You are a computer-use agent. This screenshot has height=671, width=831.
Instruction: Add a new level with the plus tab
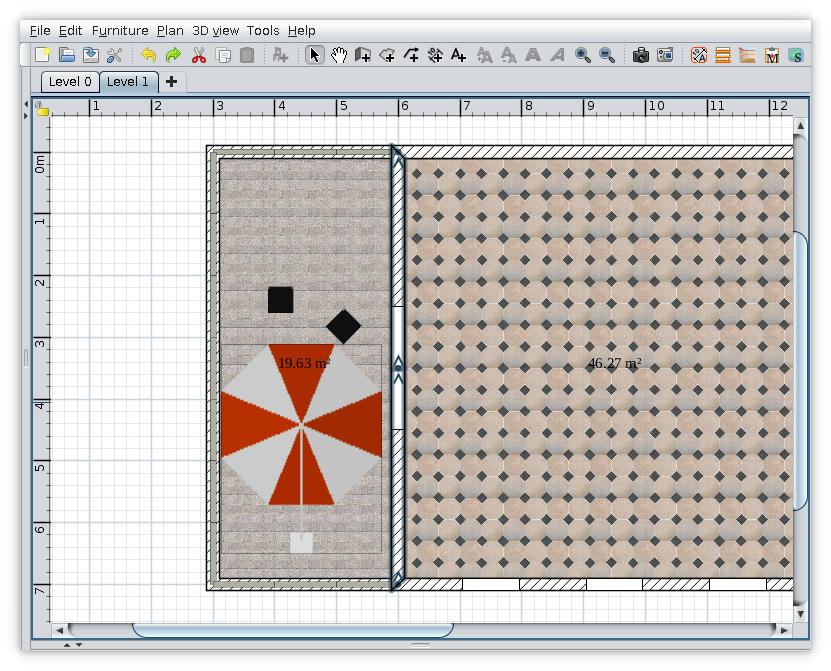click(171, 82)
